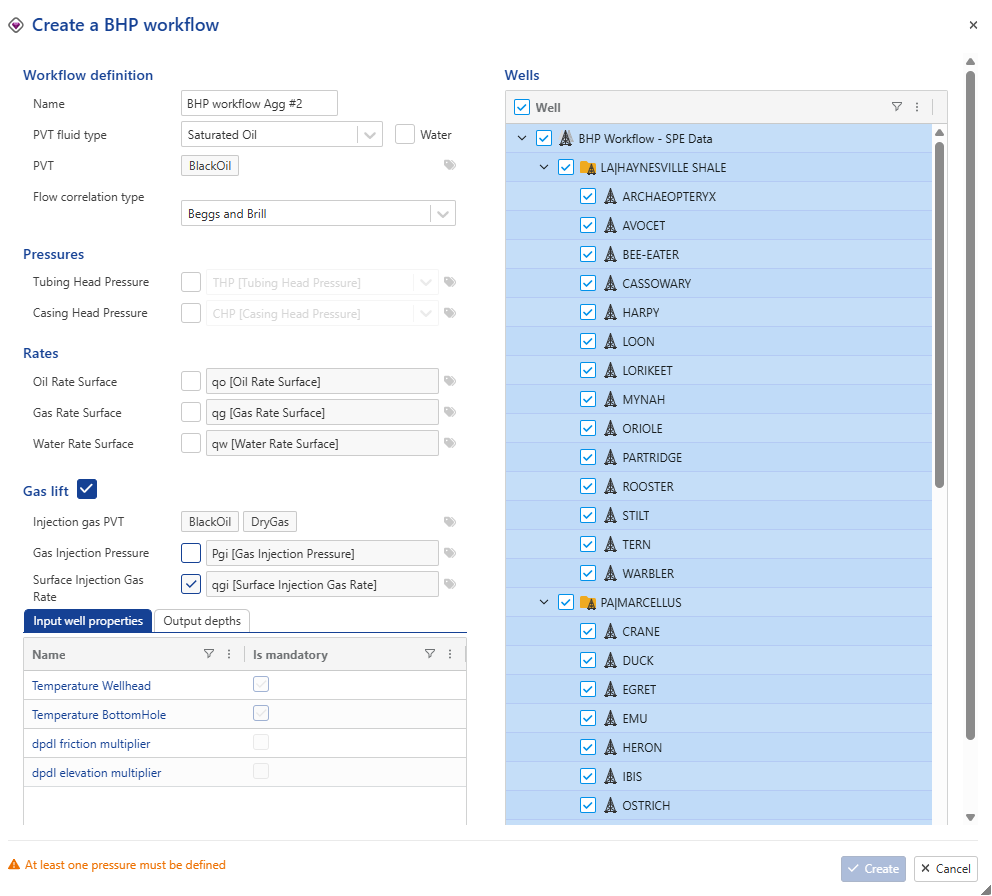Click the workflow Name input field
Image resolution: width=992 pixels, height=896 pixels.
click(x=260, y=103)
